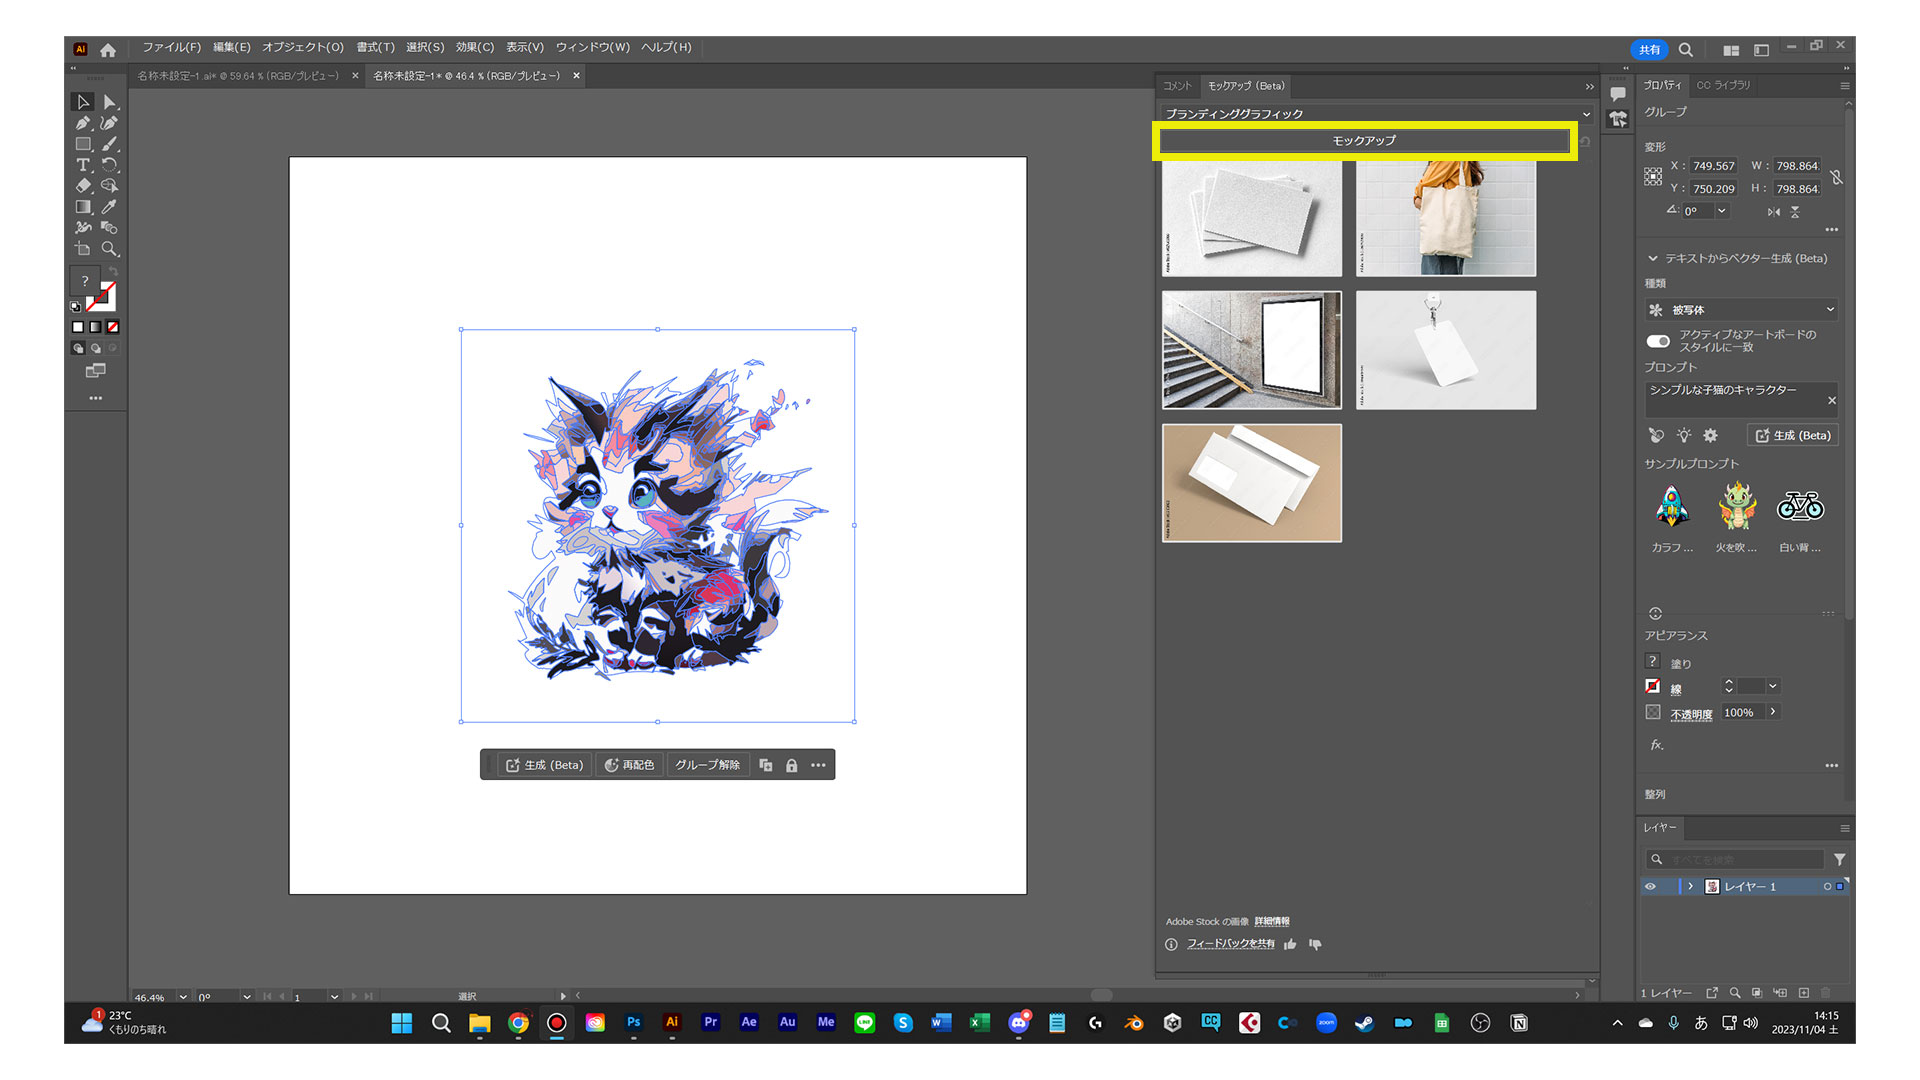Expand レイヤー 1 in the Layers panel
The image size is (1920, 1080).
pyautogui.click(x=1690, y=886)
